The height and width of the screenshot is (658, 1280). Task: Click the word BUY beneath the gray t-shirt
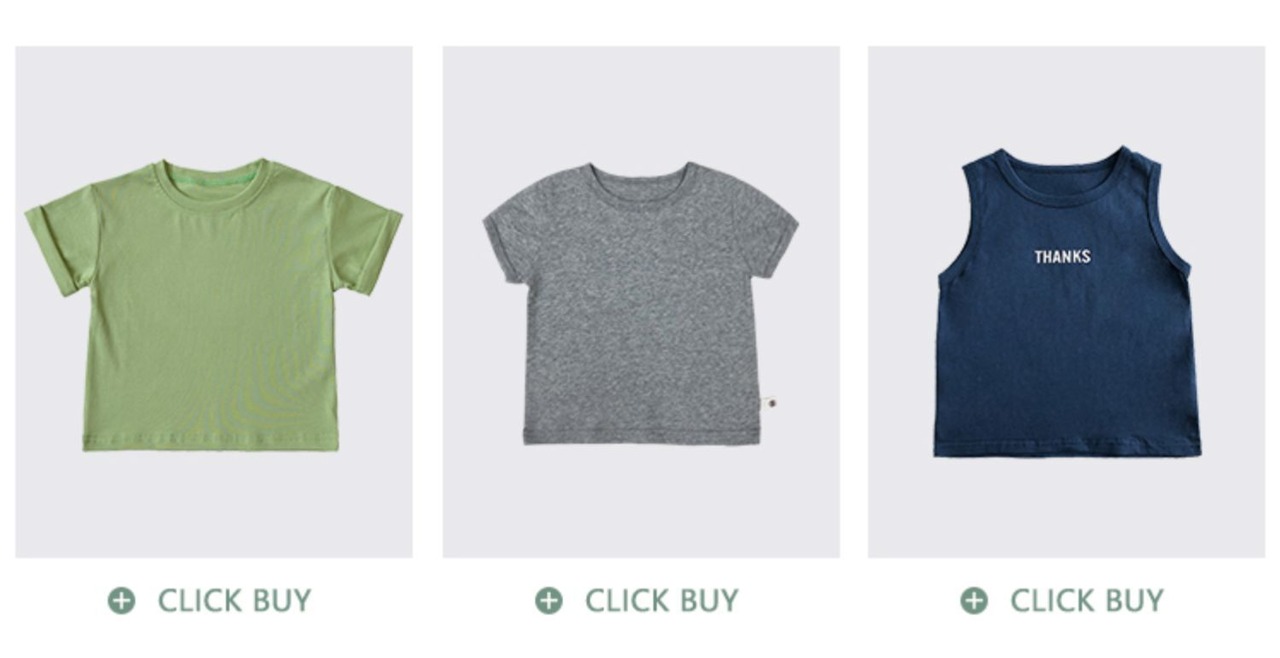pyautogui.click(x=708, y=600)
